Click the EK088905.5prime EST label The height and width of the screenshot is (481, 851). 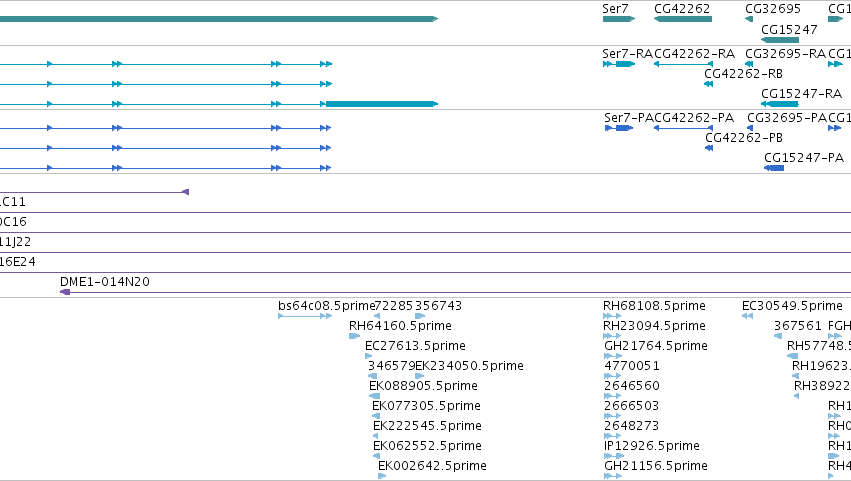tap(423, 387)
